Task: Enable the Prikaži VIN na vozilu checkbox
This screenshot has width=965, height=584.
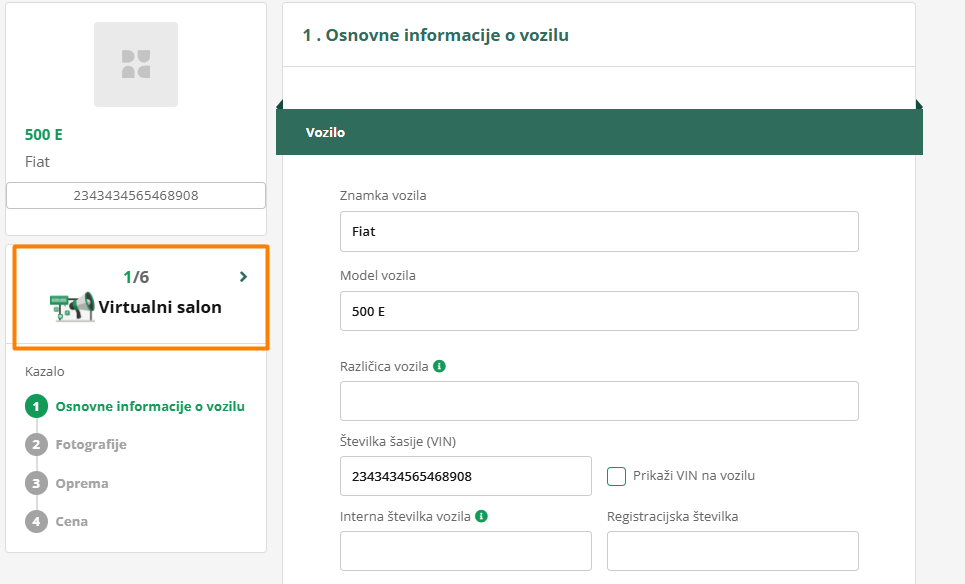Action: [617, 476]
